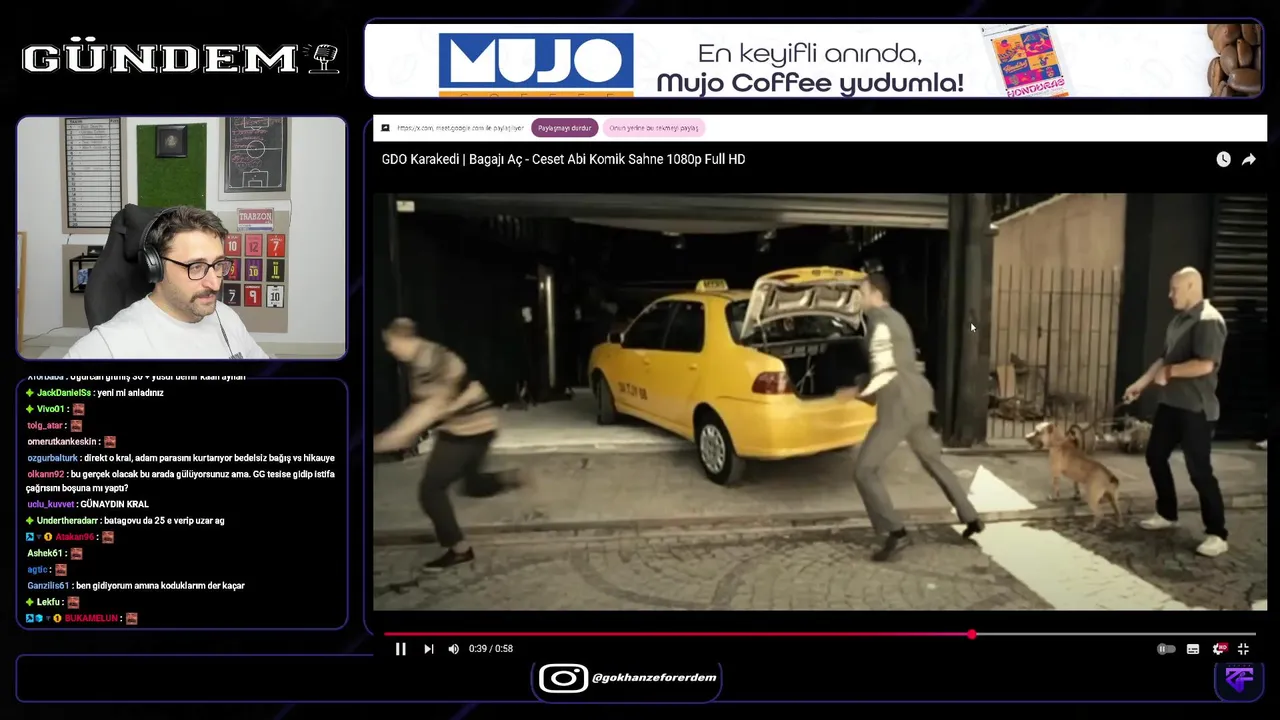This screenshot has width=1280, height=720.
Task: Click the microphone icon next to GÜNDEM
Action: tap(326, 58)
